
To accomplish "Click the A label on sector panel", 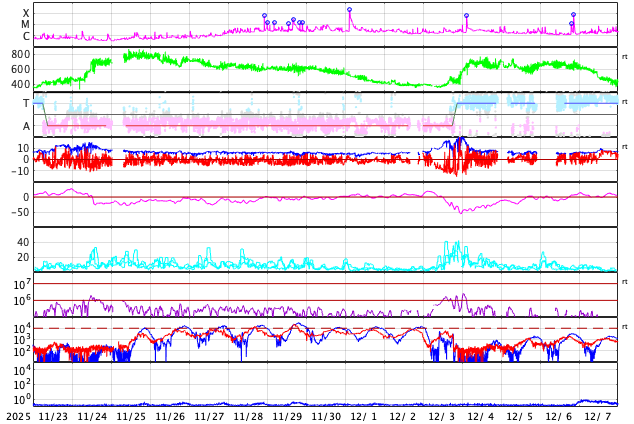I will point(26,126).
